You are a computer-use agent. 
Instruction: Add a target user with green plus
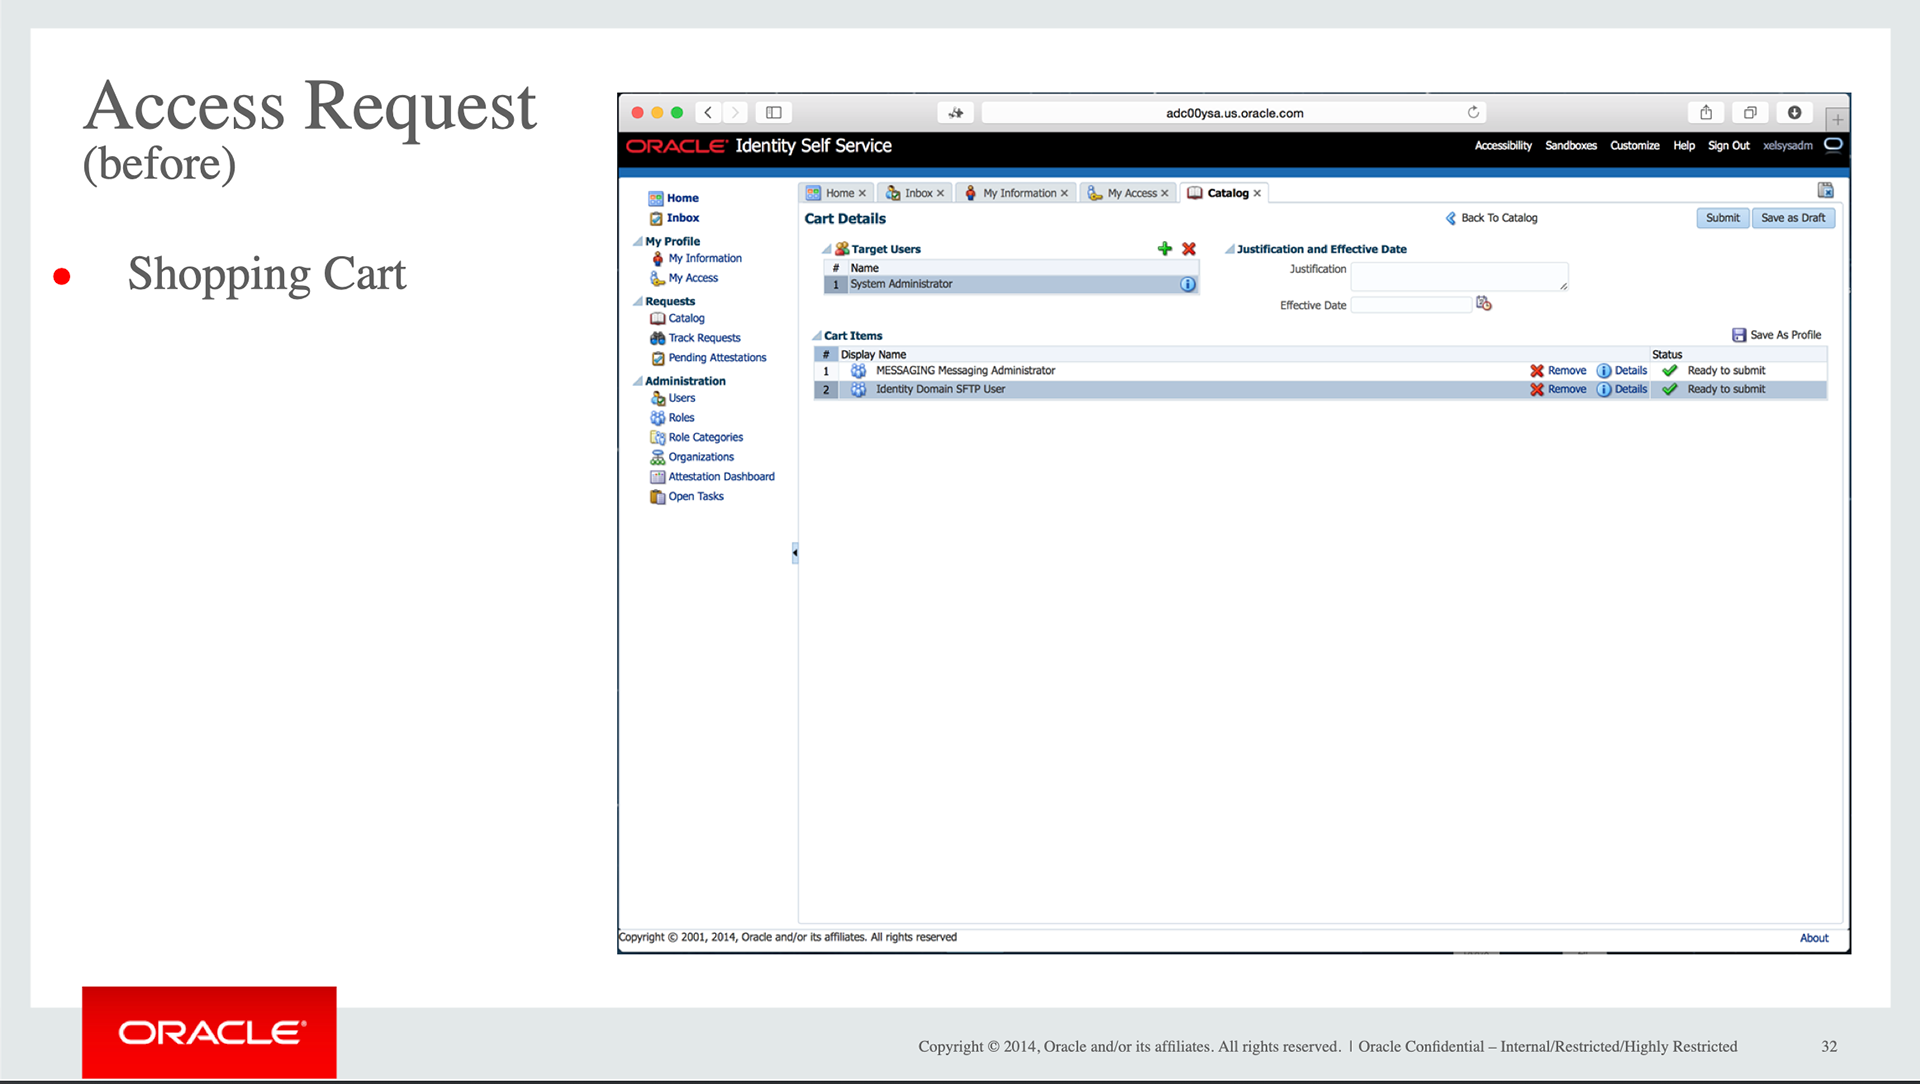1165,249
